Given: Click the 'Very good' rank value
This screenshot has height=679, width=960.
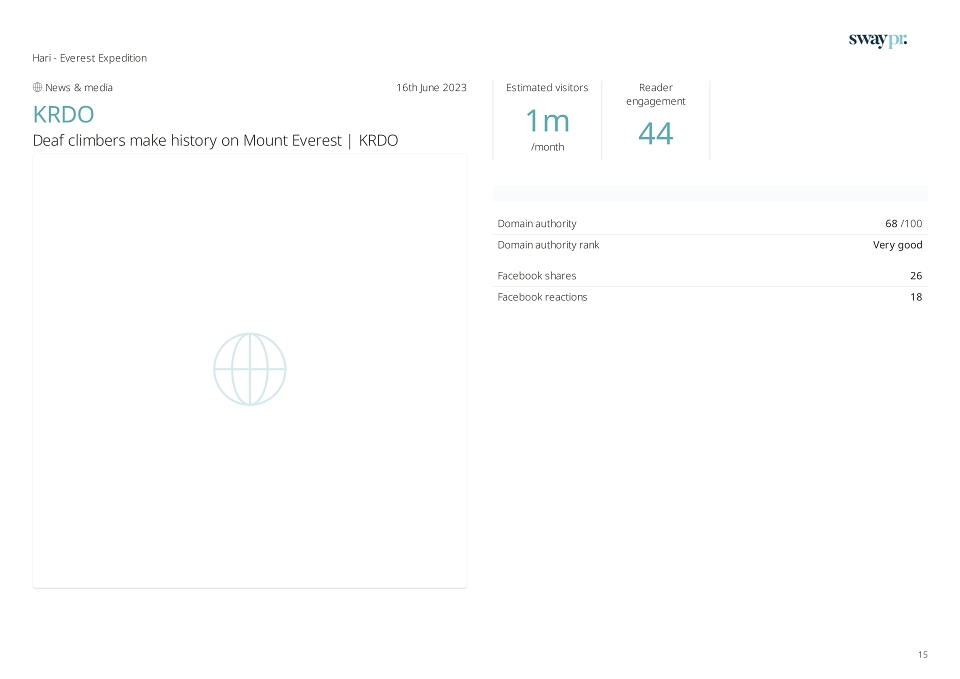Looking at the screenshot, I should [x=898, y=245].
